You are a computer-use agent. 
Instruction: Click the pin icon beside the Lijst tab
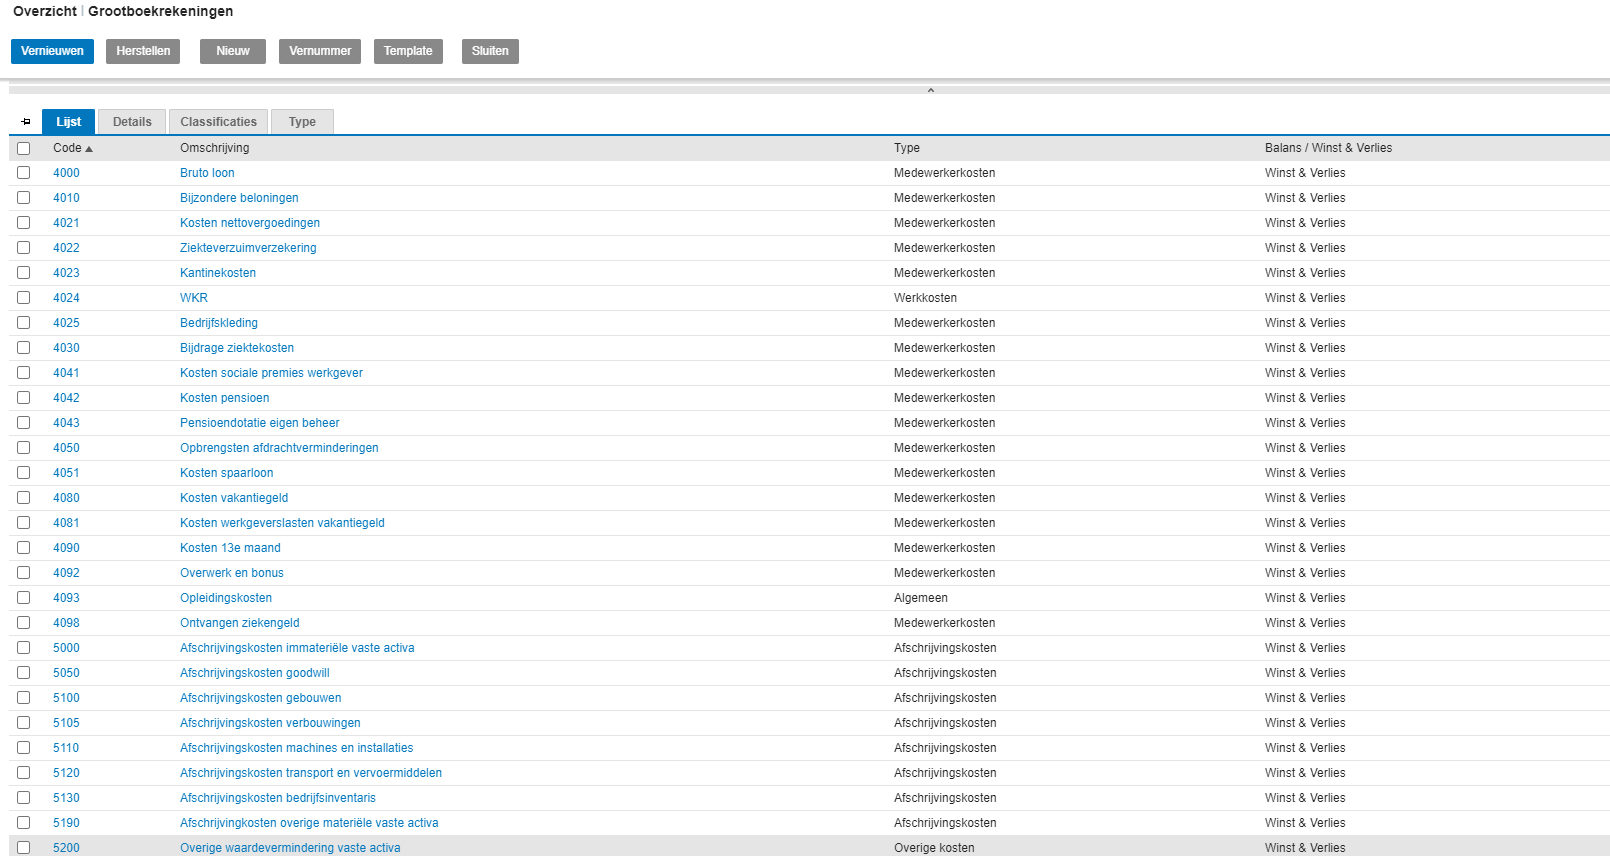[26, 122]
